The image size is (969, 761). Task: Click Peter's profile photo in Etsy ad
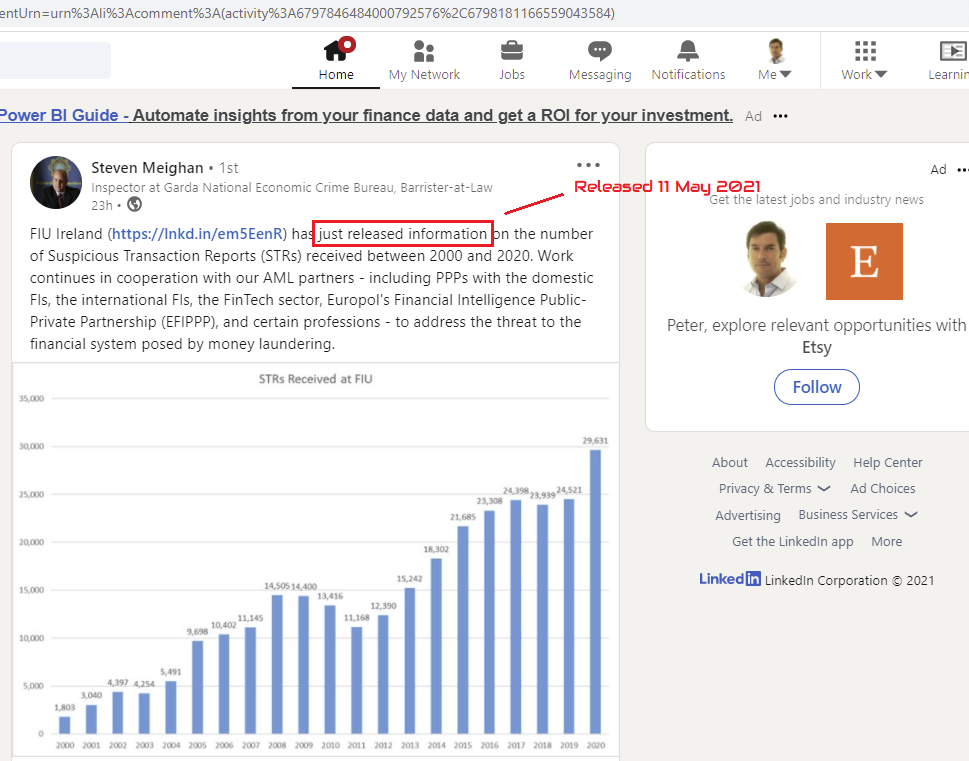coord(768,258)
